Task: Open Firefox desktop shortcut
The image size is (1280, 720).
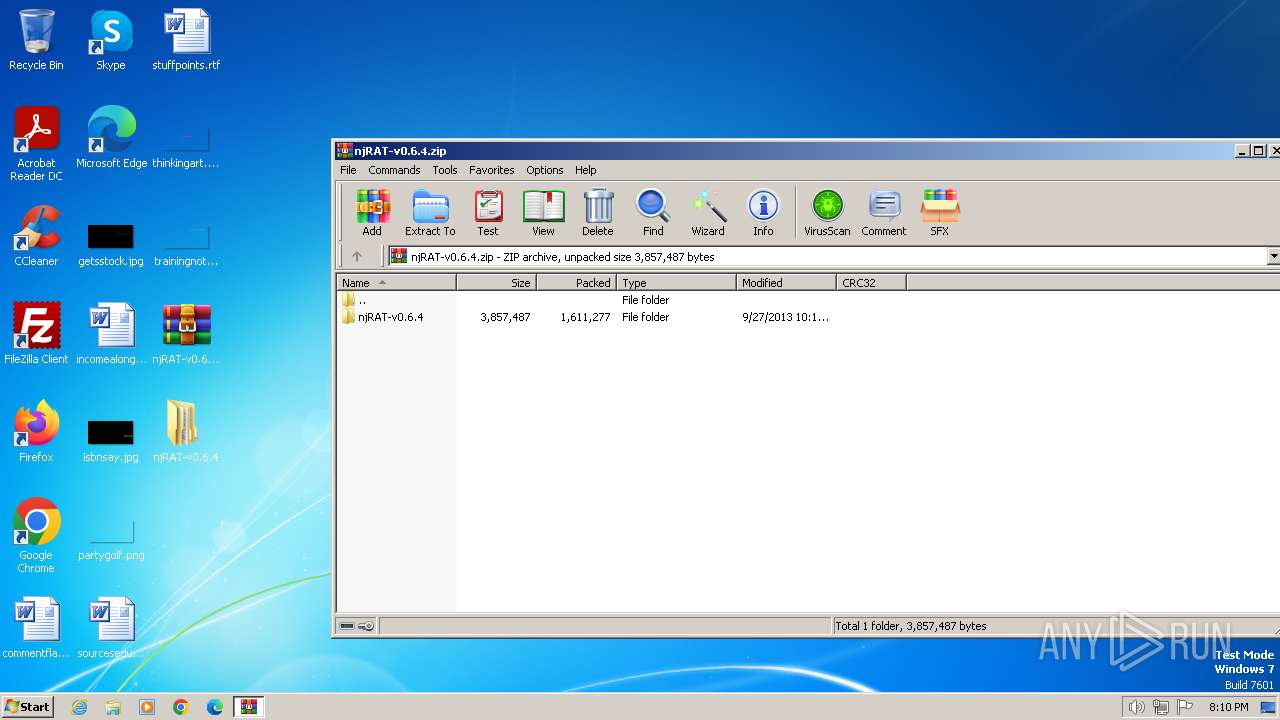Action: click(36, 432)
